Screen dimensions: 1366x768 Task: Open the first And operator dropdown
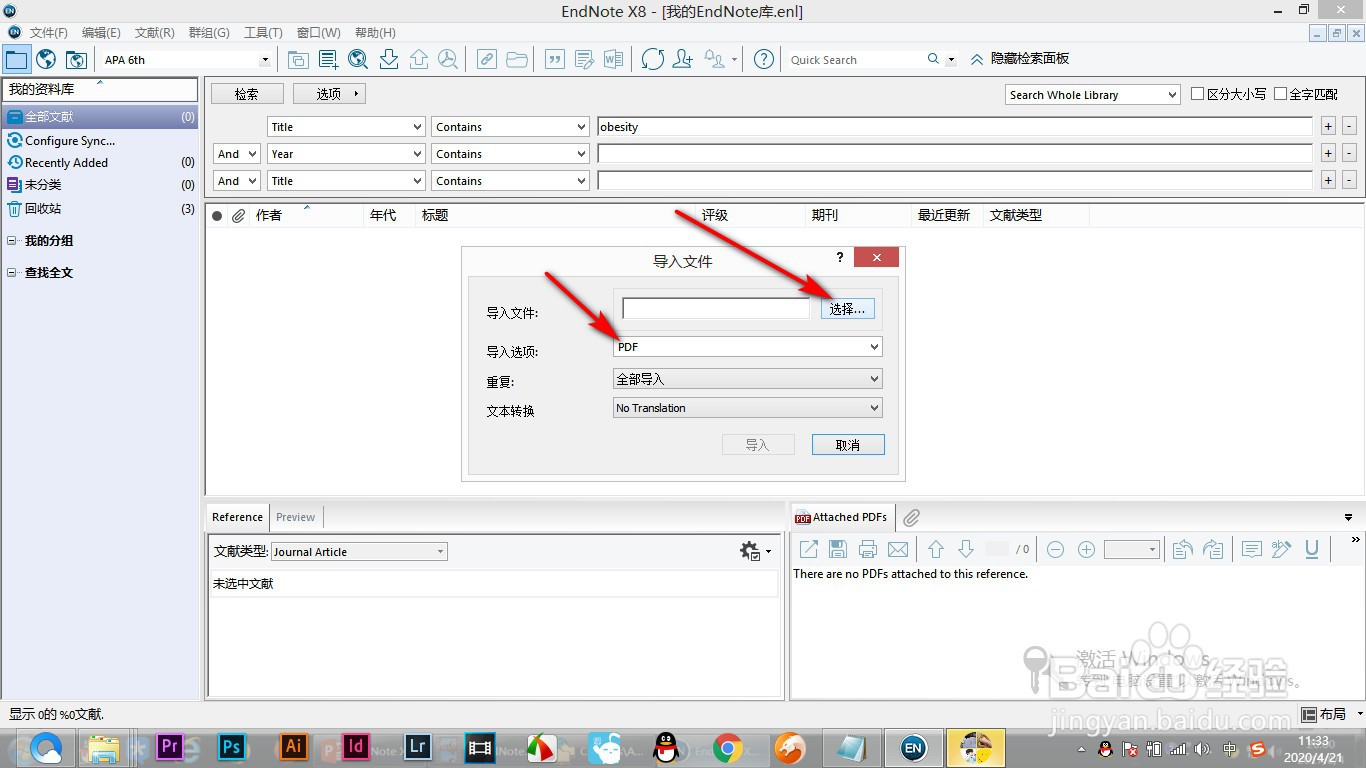(237, 154)
